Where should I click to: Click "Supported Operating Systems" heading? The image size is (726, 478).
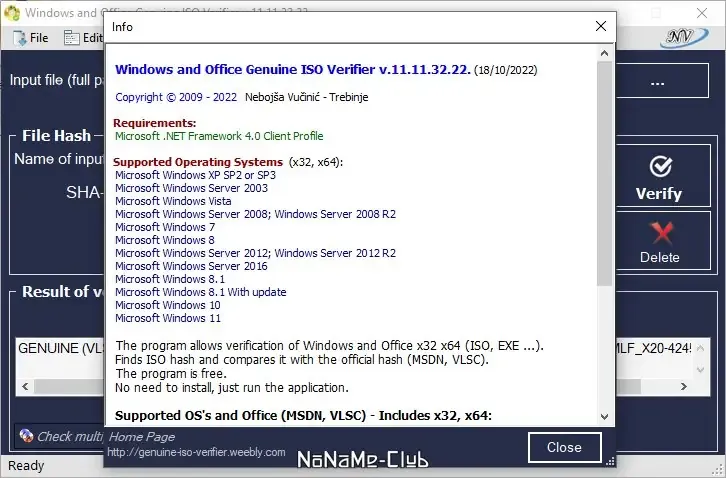[x=198, y=162]
